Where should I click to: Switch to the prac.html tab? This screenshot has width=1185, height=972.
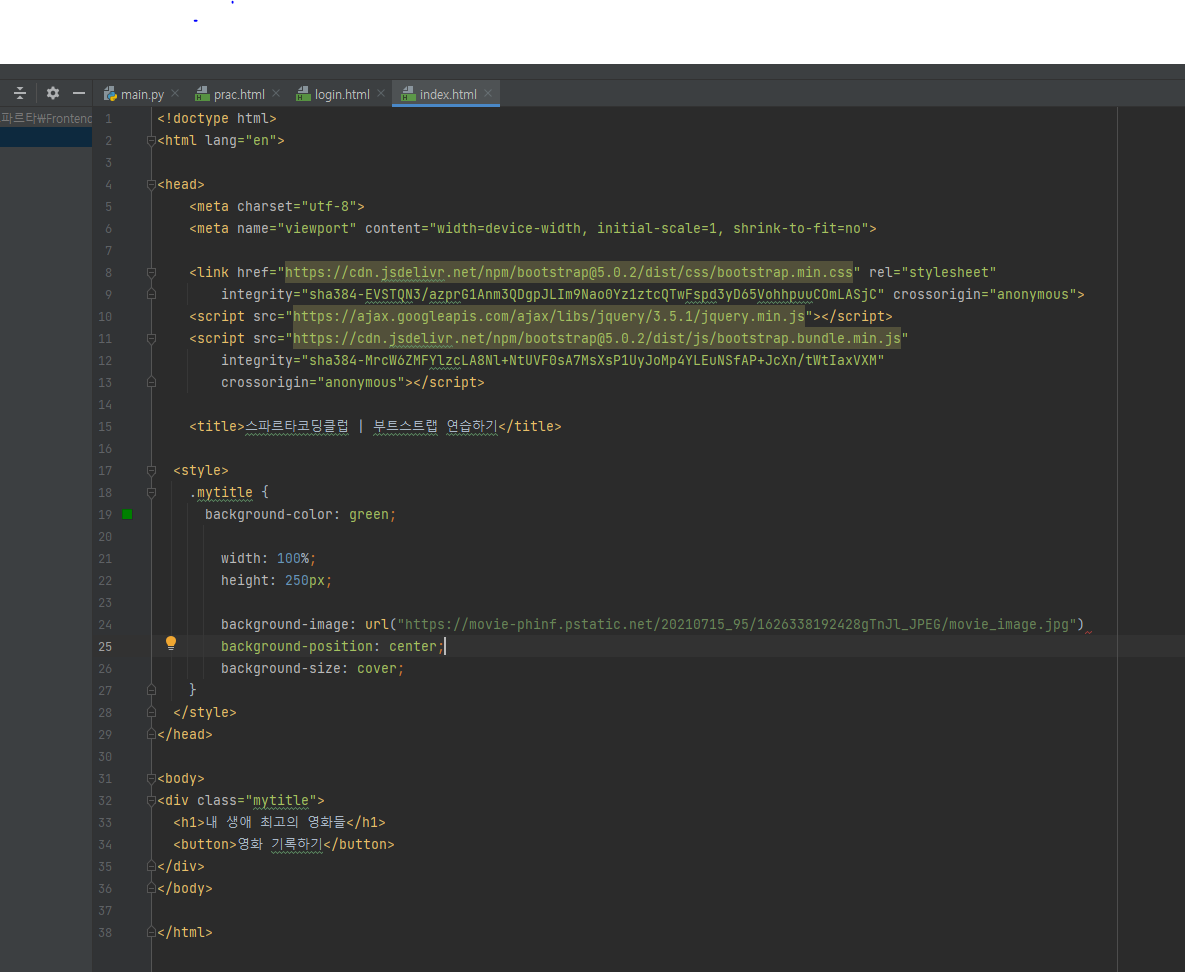239,94
